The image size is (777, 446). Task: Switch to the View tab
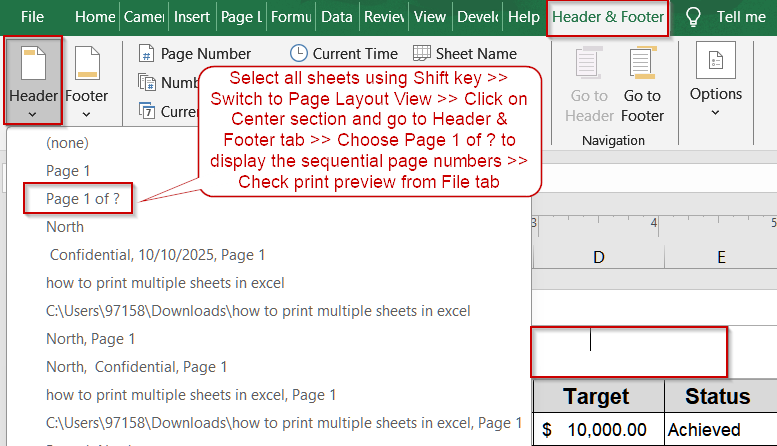point(430,17)
